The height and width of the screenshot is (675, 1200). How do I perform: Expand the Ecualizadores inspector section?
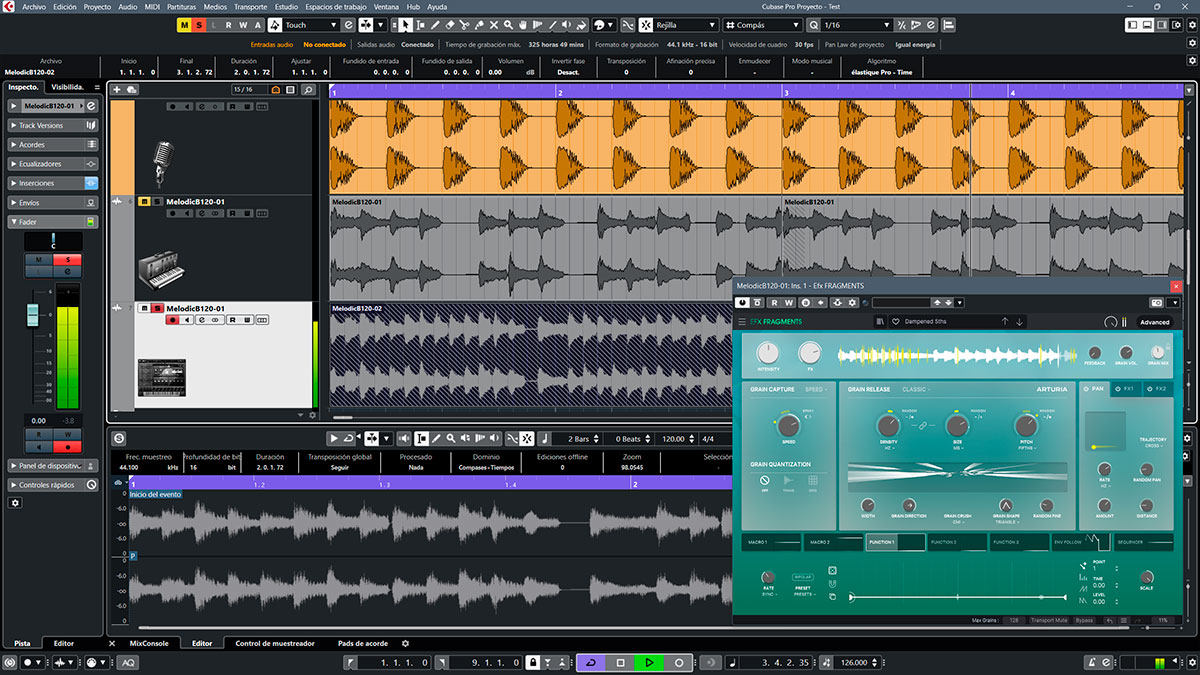[40, 164]
